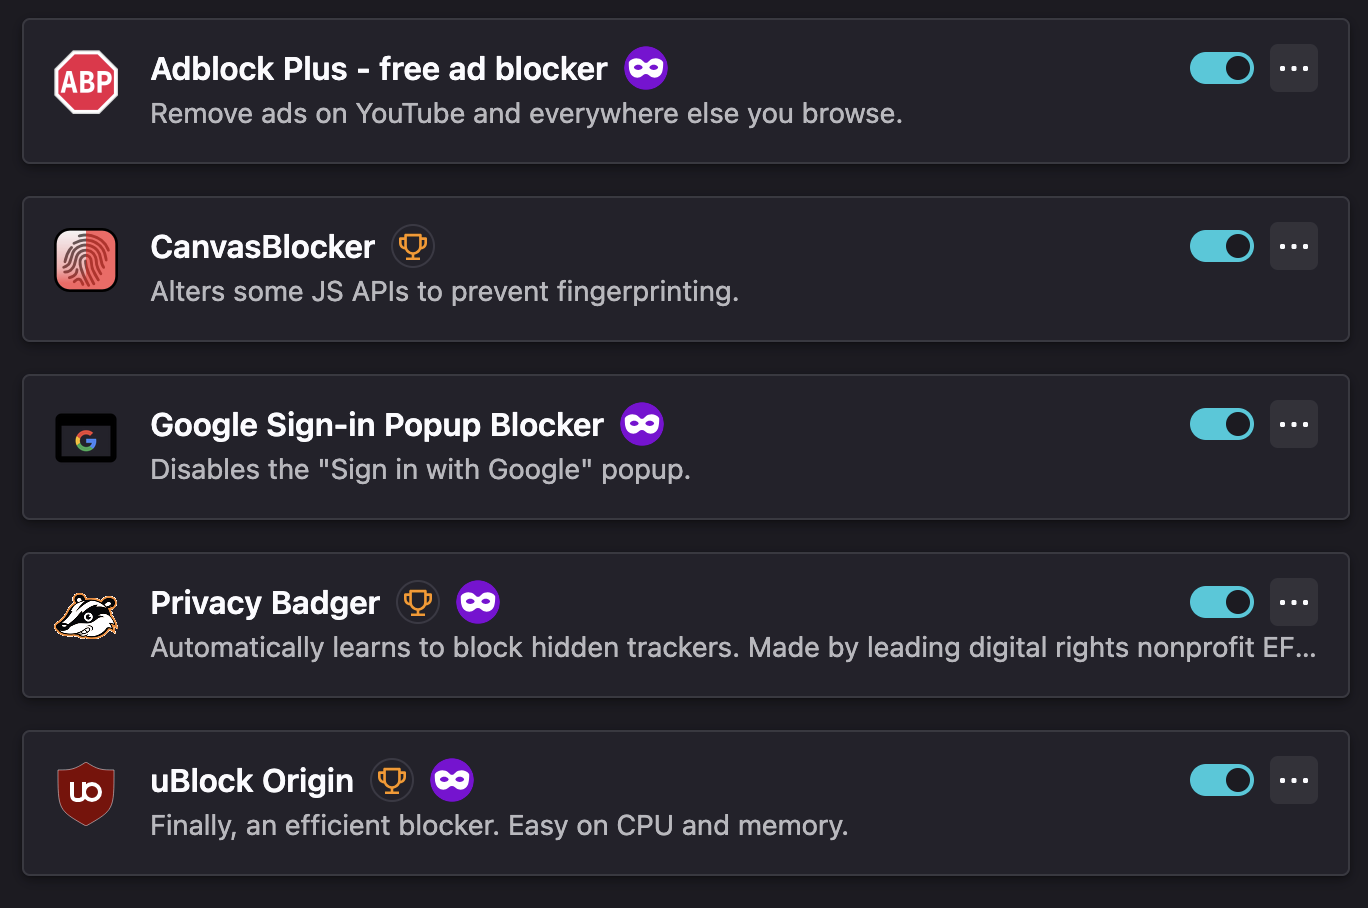Open the three-dot menu for Adblock Plus
1368x908 pixels.
coord(1294,68)
